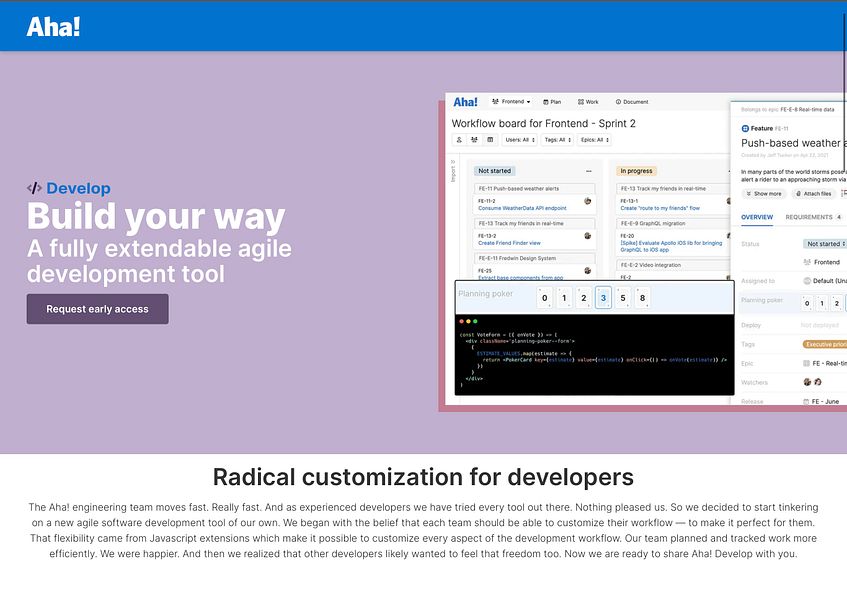Open the Create Friend Finder view link
Viewport: 847px width, 600px height.
(x=509, y=243)
